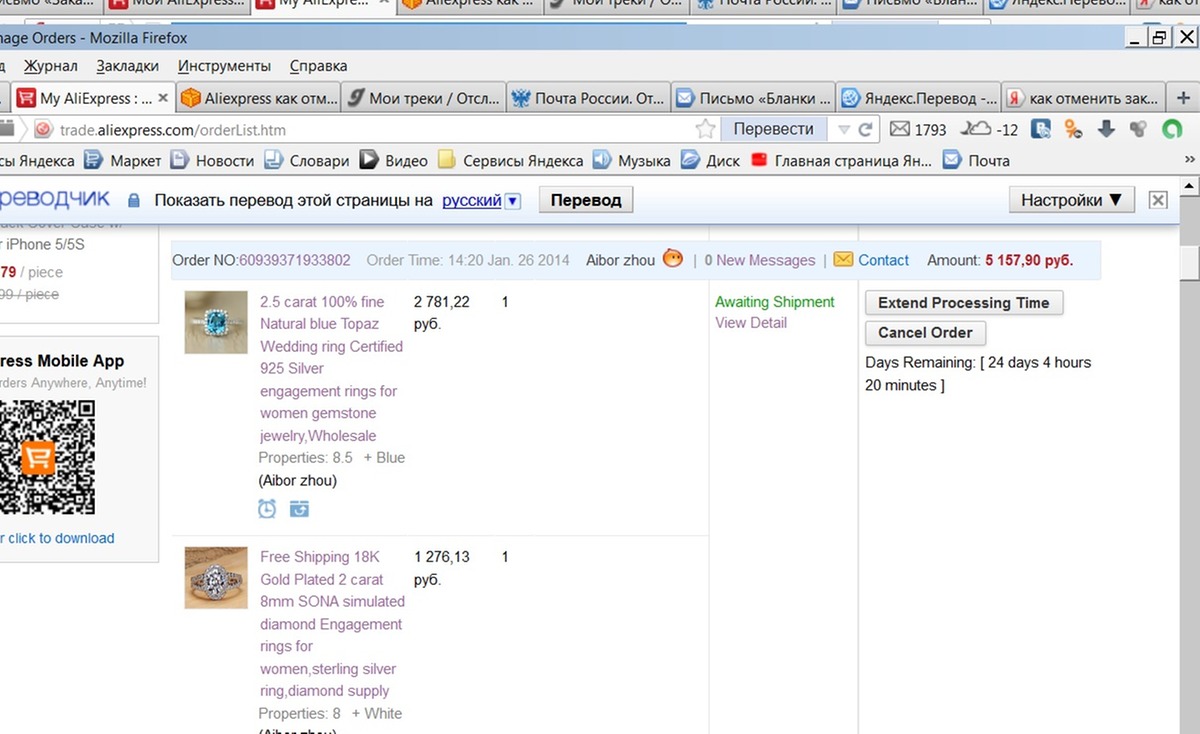Switch to the Почта России tab
The height and width of the screenshot is (734, 1200).
pyautogui.click(x=588, y=98)
